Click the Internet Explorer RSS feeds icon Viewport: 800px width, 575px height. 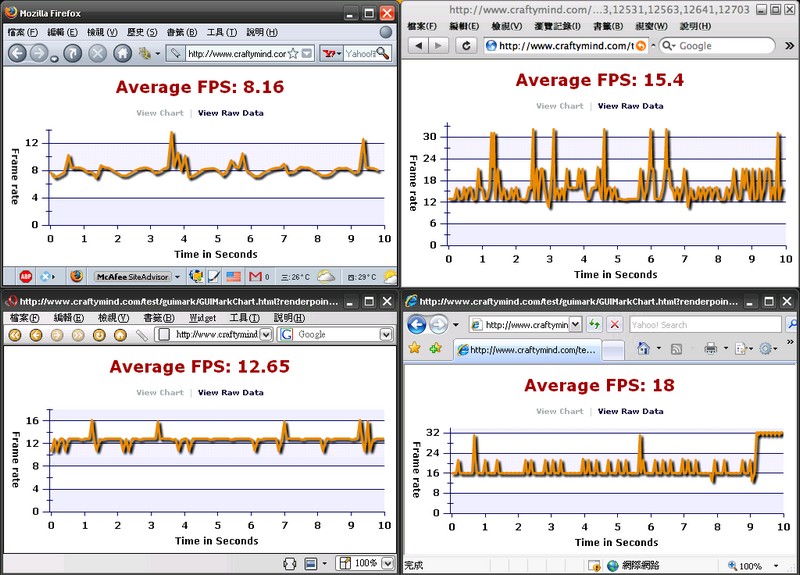[676, 349]
